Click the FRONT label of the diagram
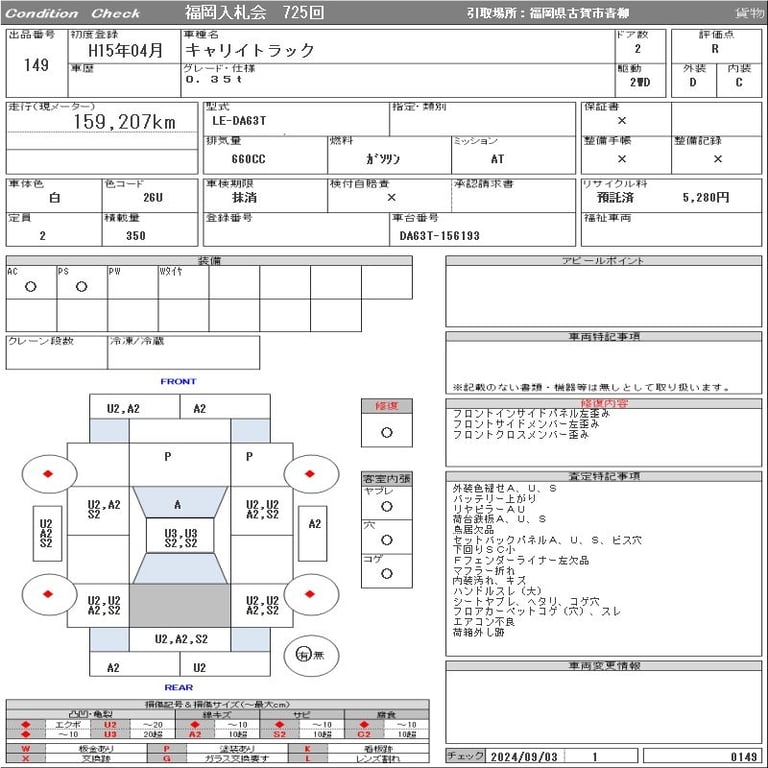This screenshot has width=768, height=768. pyautogui.click(x=178, y=381)
